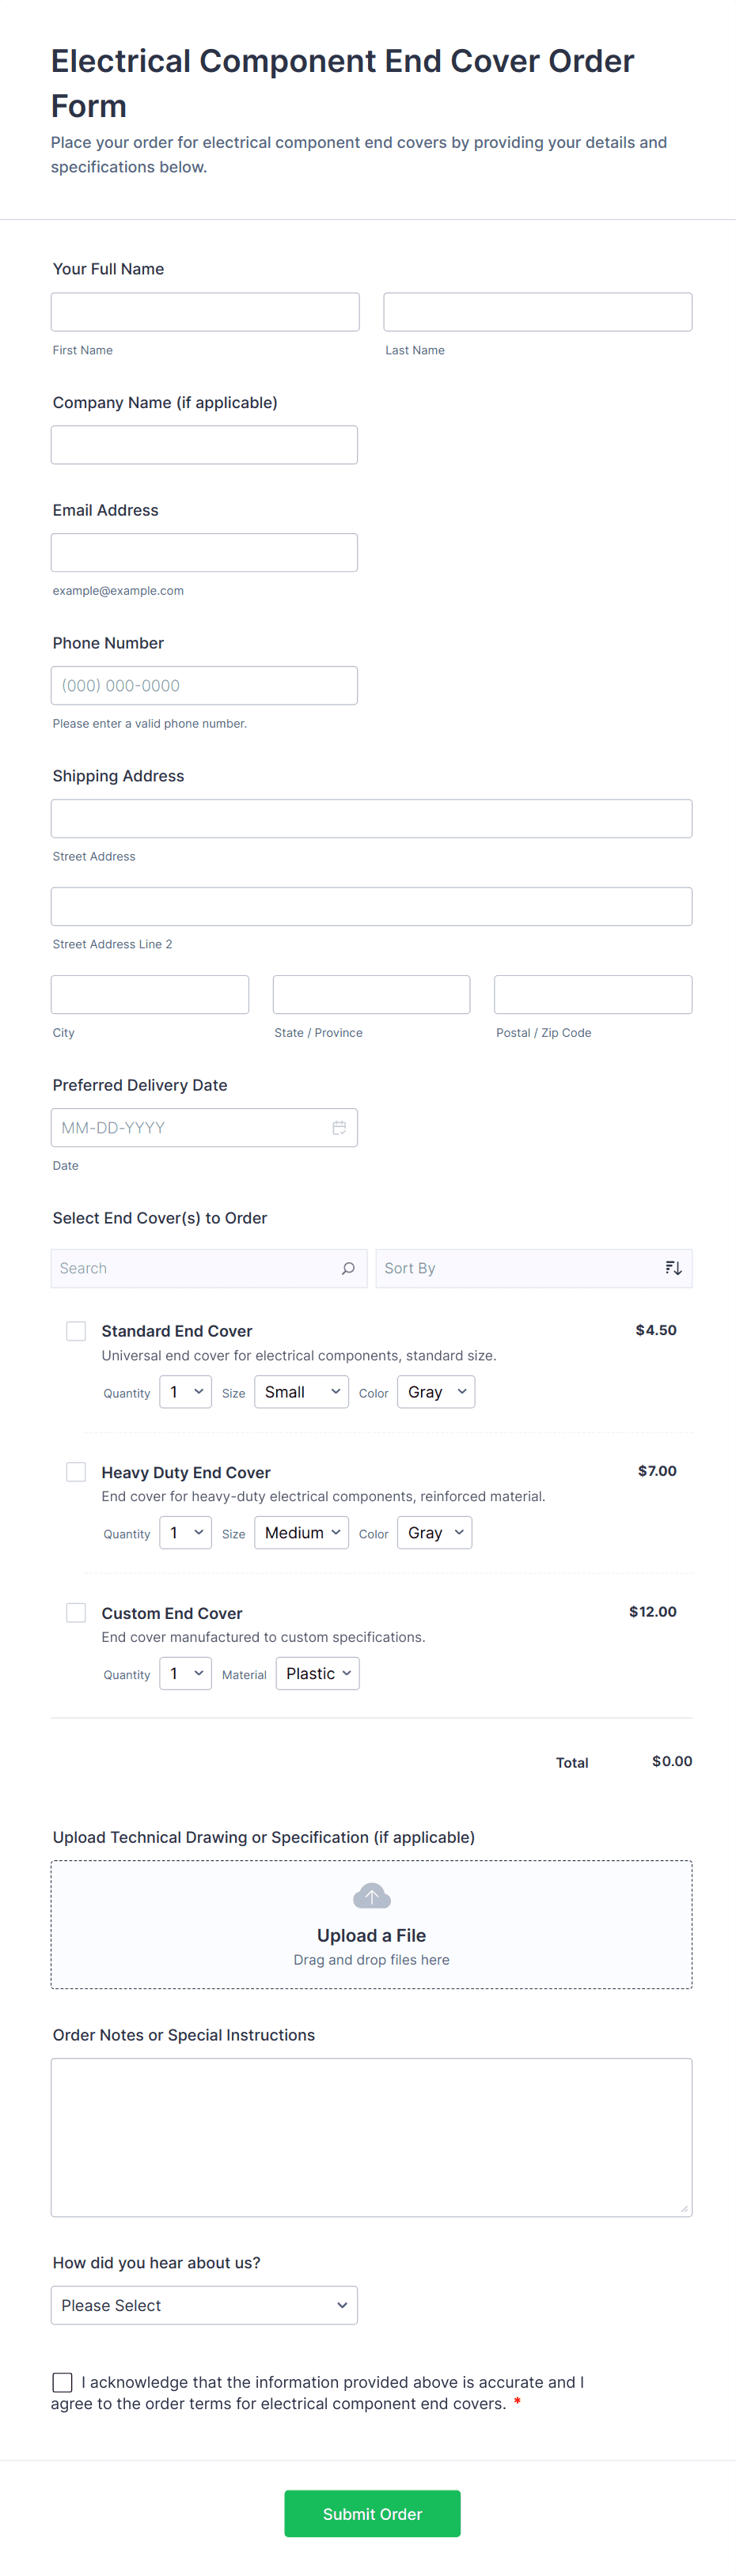Screen dimensions: 736x2576
Task: Click the calendar icon in delivery date field
Action: [339, 1128]
